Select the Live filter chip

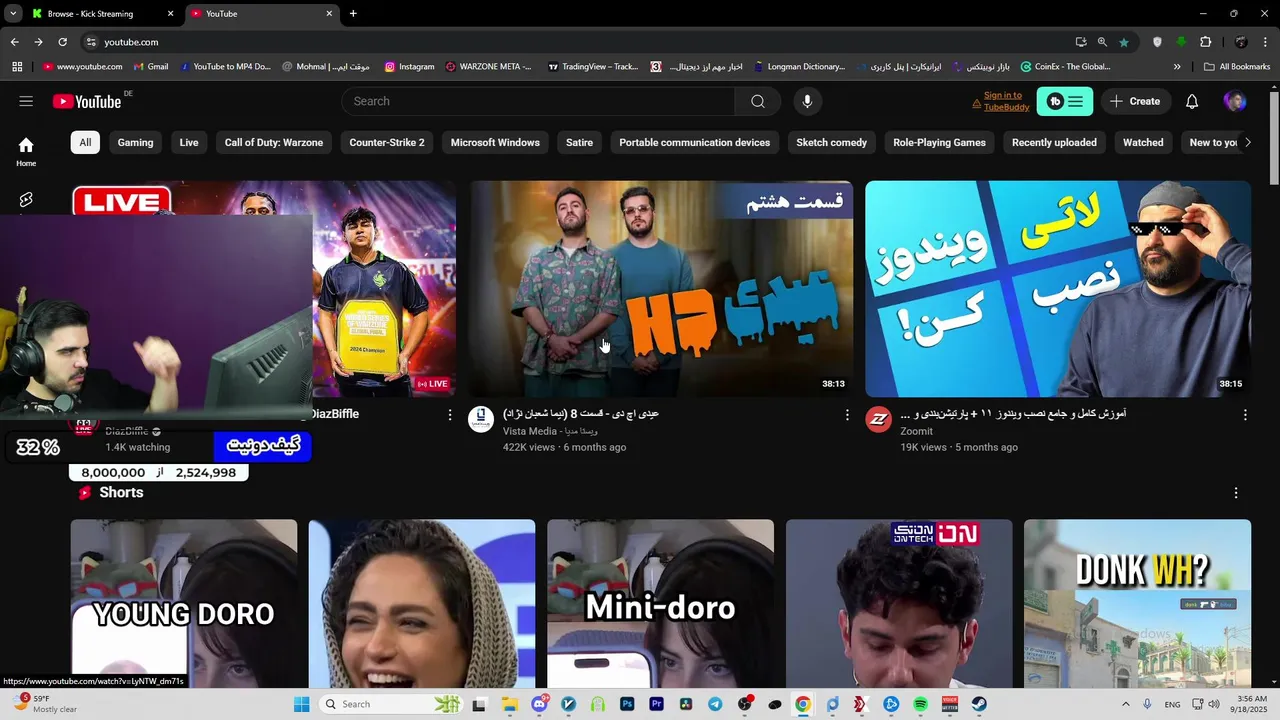pos(189,142)
